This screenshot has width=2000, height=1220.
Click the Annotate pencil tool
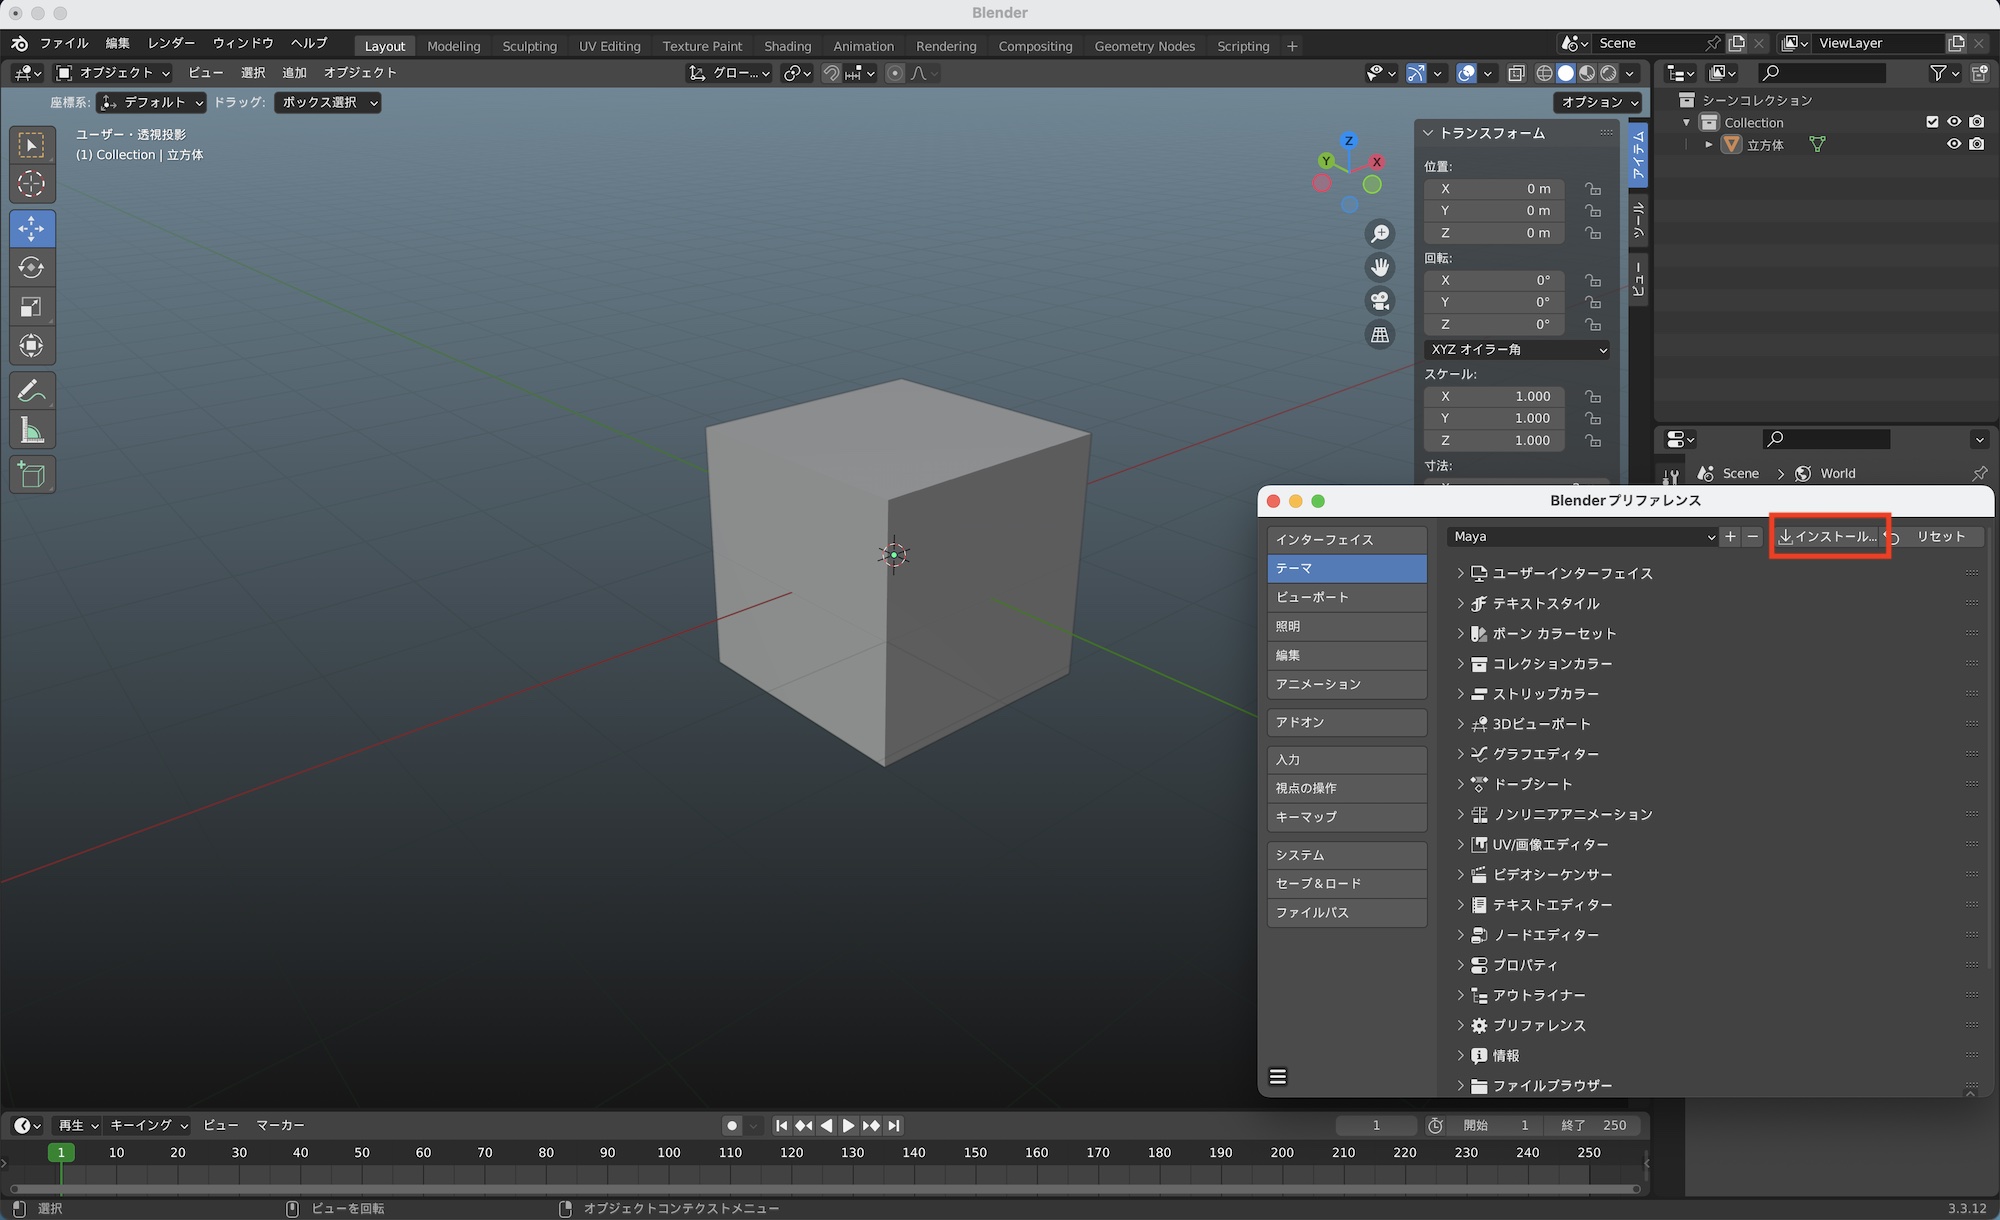point(31,390)
